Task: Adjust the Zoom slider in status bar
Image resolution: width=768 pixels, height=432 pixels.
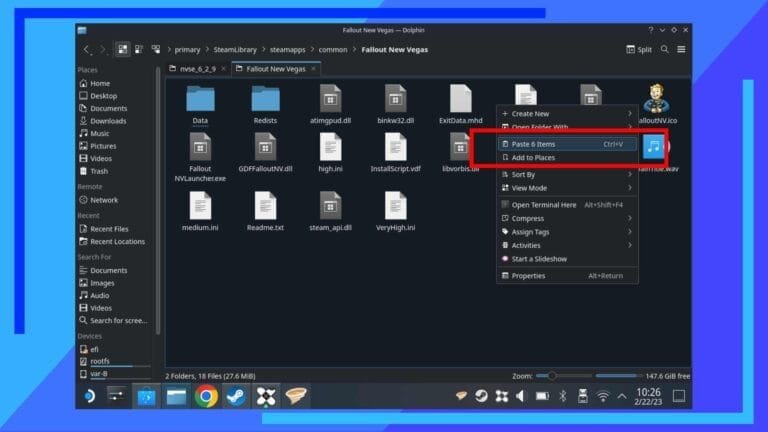Action: tap(563, 376)
